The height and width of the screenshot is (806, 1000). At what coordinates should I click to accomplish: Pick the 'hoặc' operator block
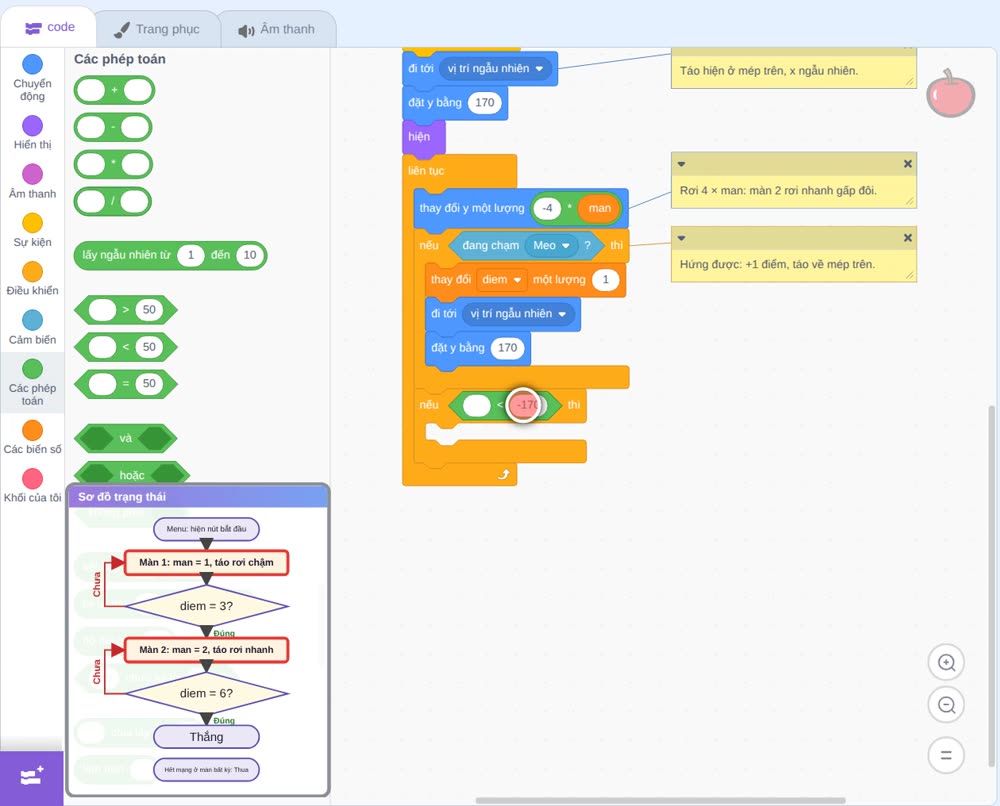click(x=132, y=474)
